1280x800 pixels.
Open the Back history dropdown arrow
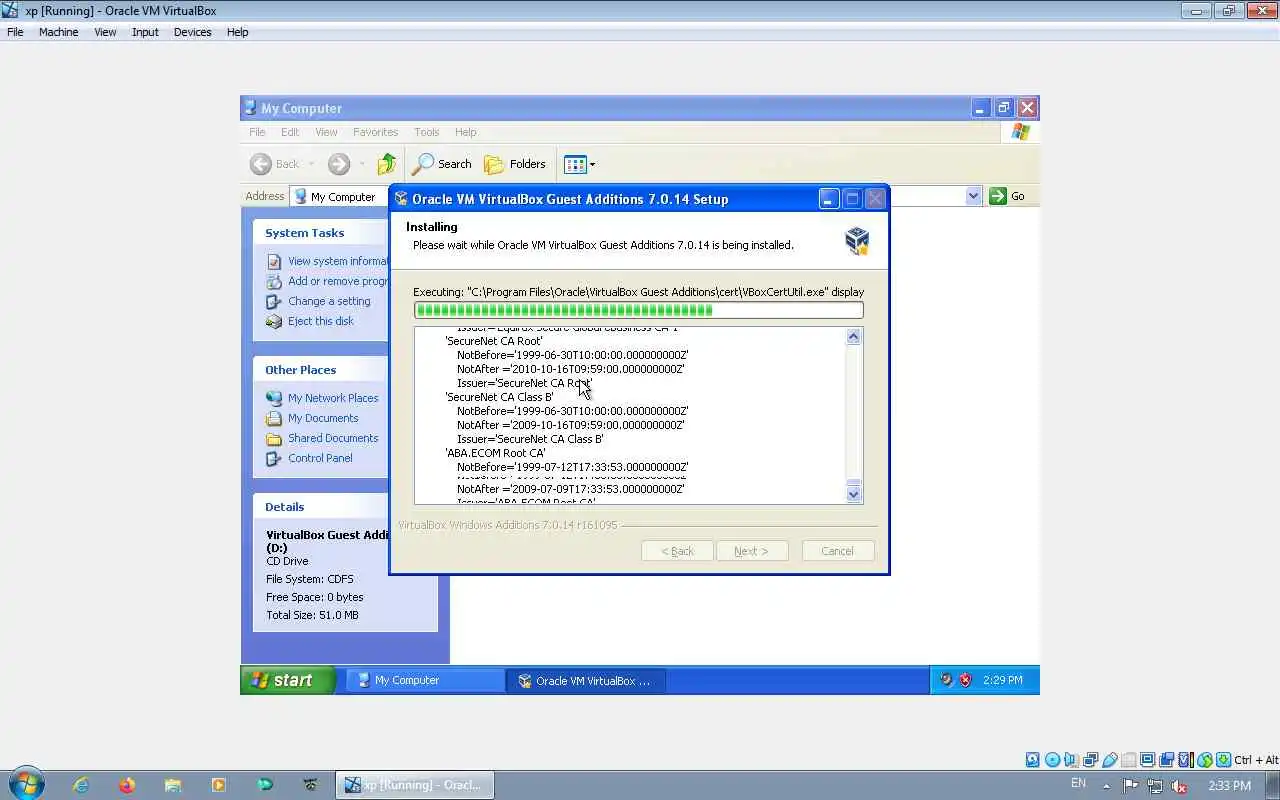pyautogui.click(x=311, y=164)
